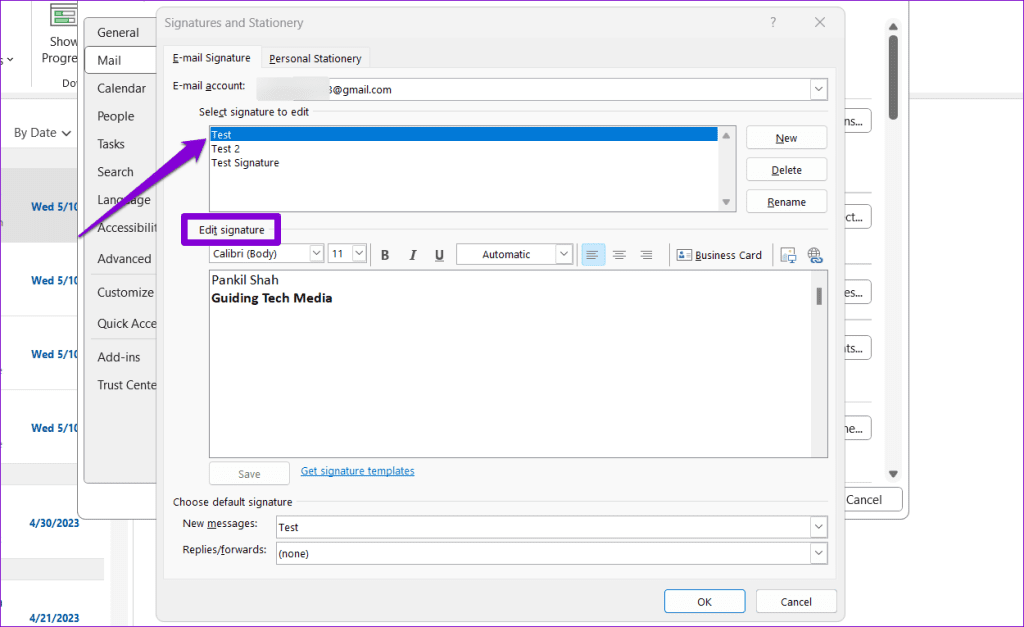The height and width of the screenshot is (627, 1024).
Task: Open Add-ins category in Outlook Options
Action: pyautogui.click(x=119, y=357)
